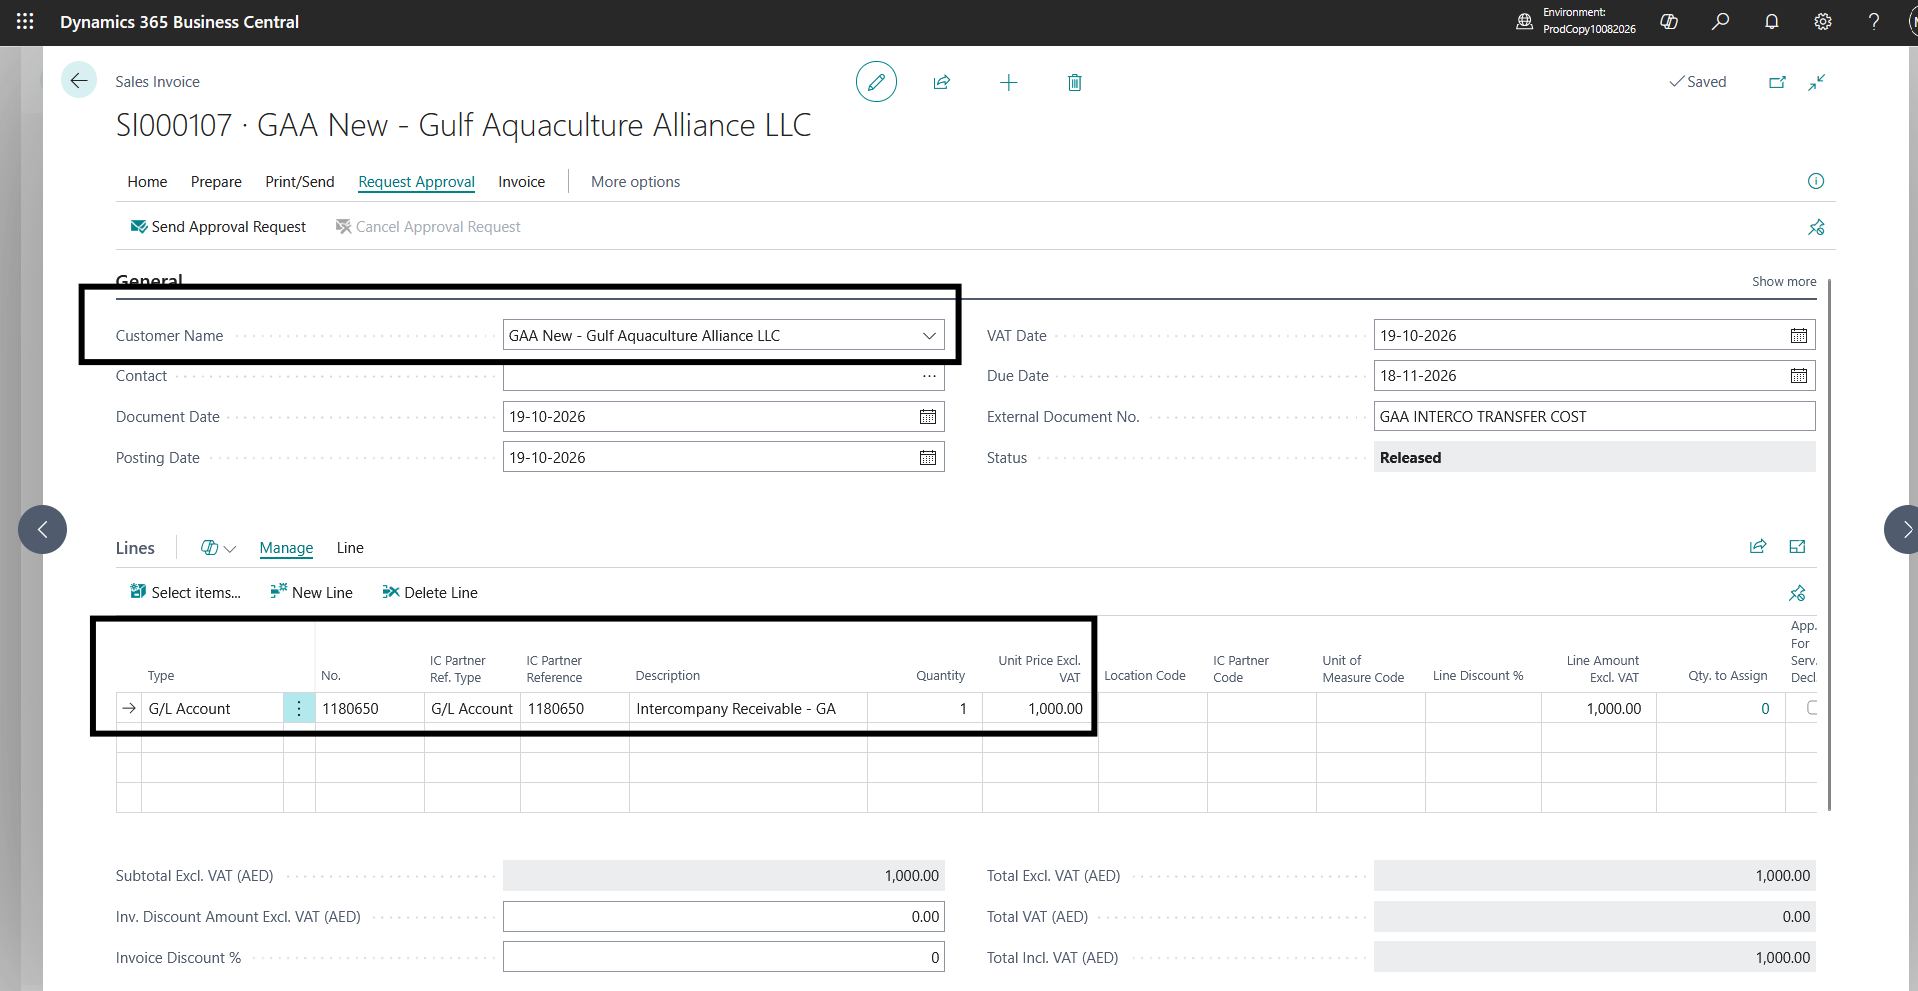The height and width of the screenshot is (991, 1918).
Task: Open the Invoice tab
Action: tap(522, 182)
